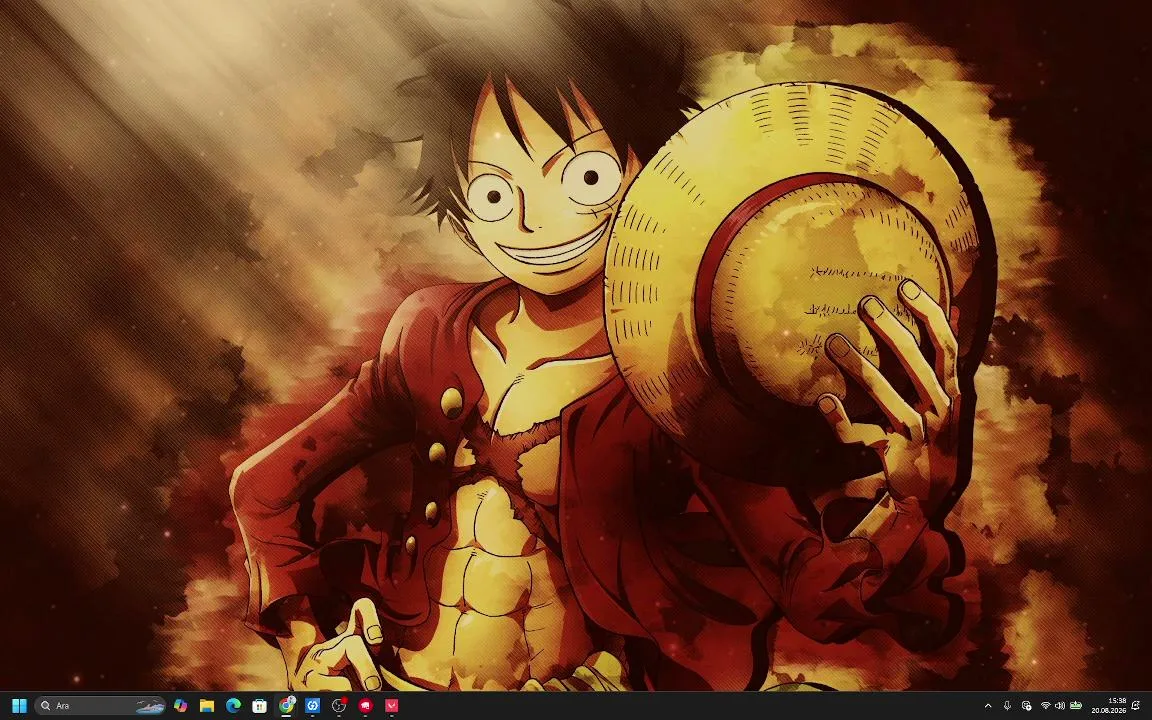Open Wi-Fi network settings in tray
This screenshot has height=720, width=1152.
pos(1045,706)
